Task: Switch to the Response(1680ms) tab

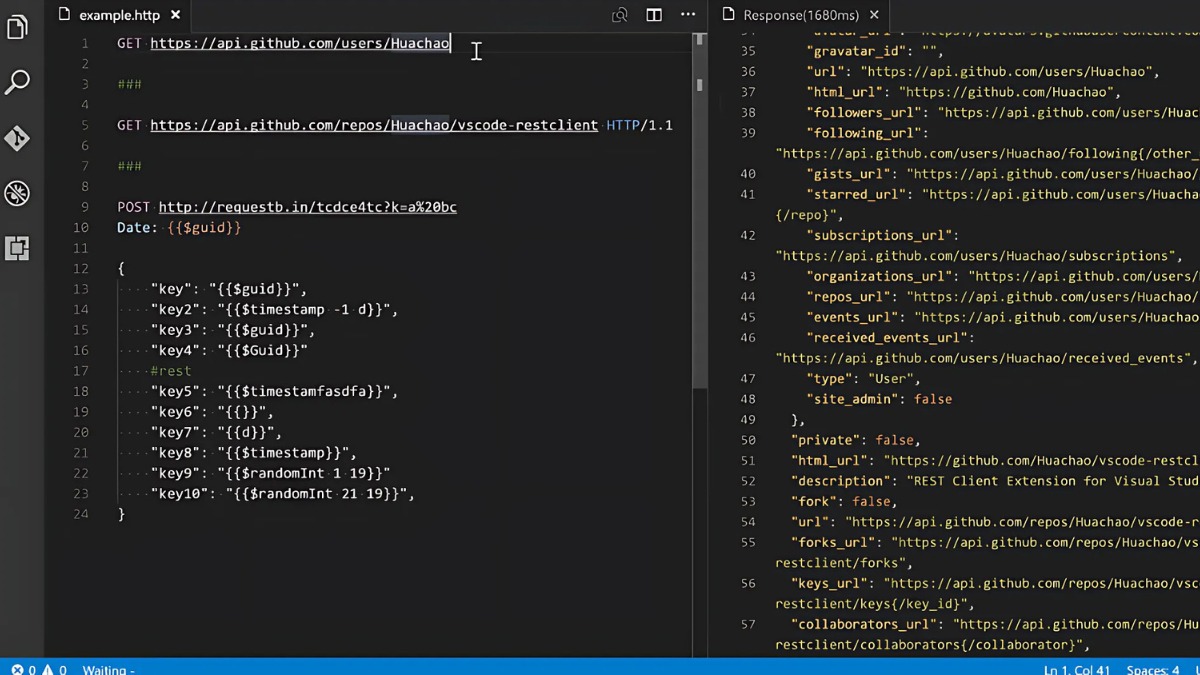Action: coord(795,15)
